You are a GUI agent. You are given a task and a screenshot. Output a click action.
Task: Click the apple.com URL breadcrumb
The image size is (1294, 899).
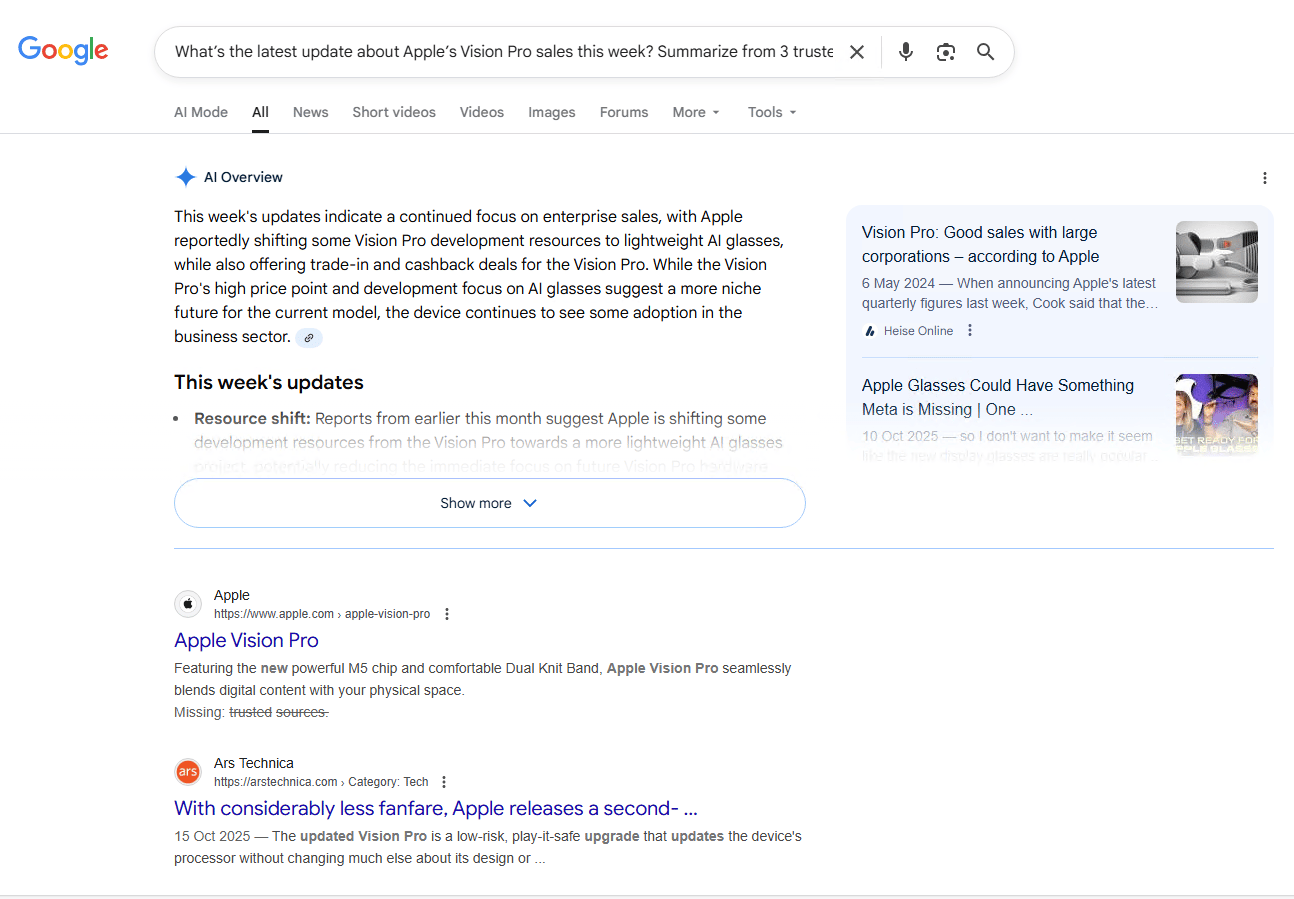322,614
